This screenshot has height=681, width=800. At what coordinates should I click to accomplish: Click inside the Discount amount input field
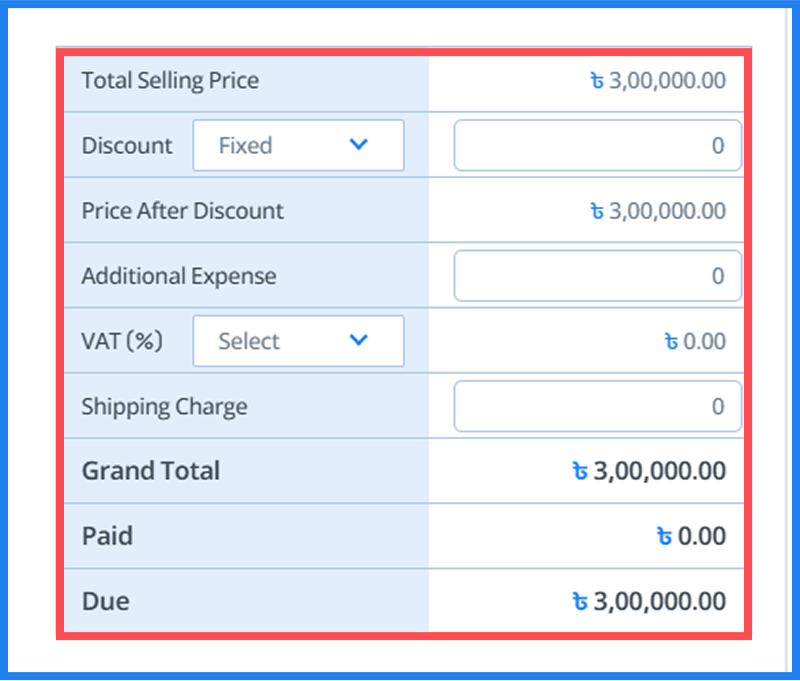click(x=597, y=145)
